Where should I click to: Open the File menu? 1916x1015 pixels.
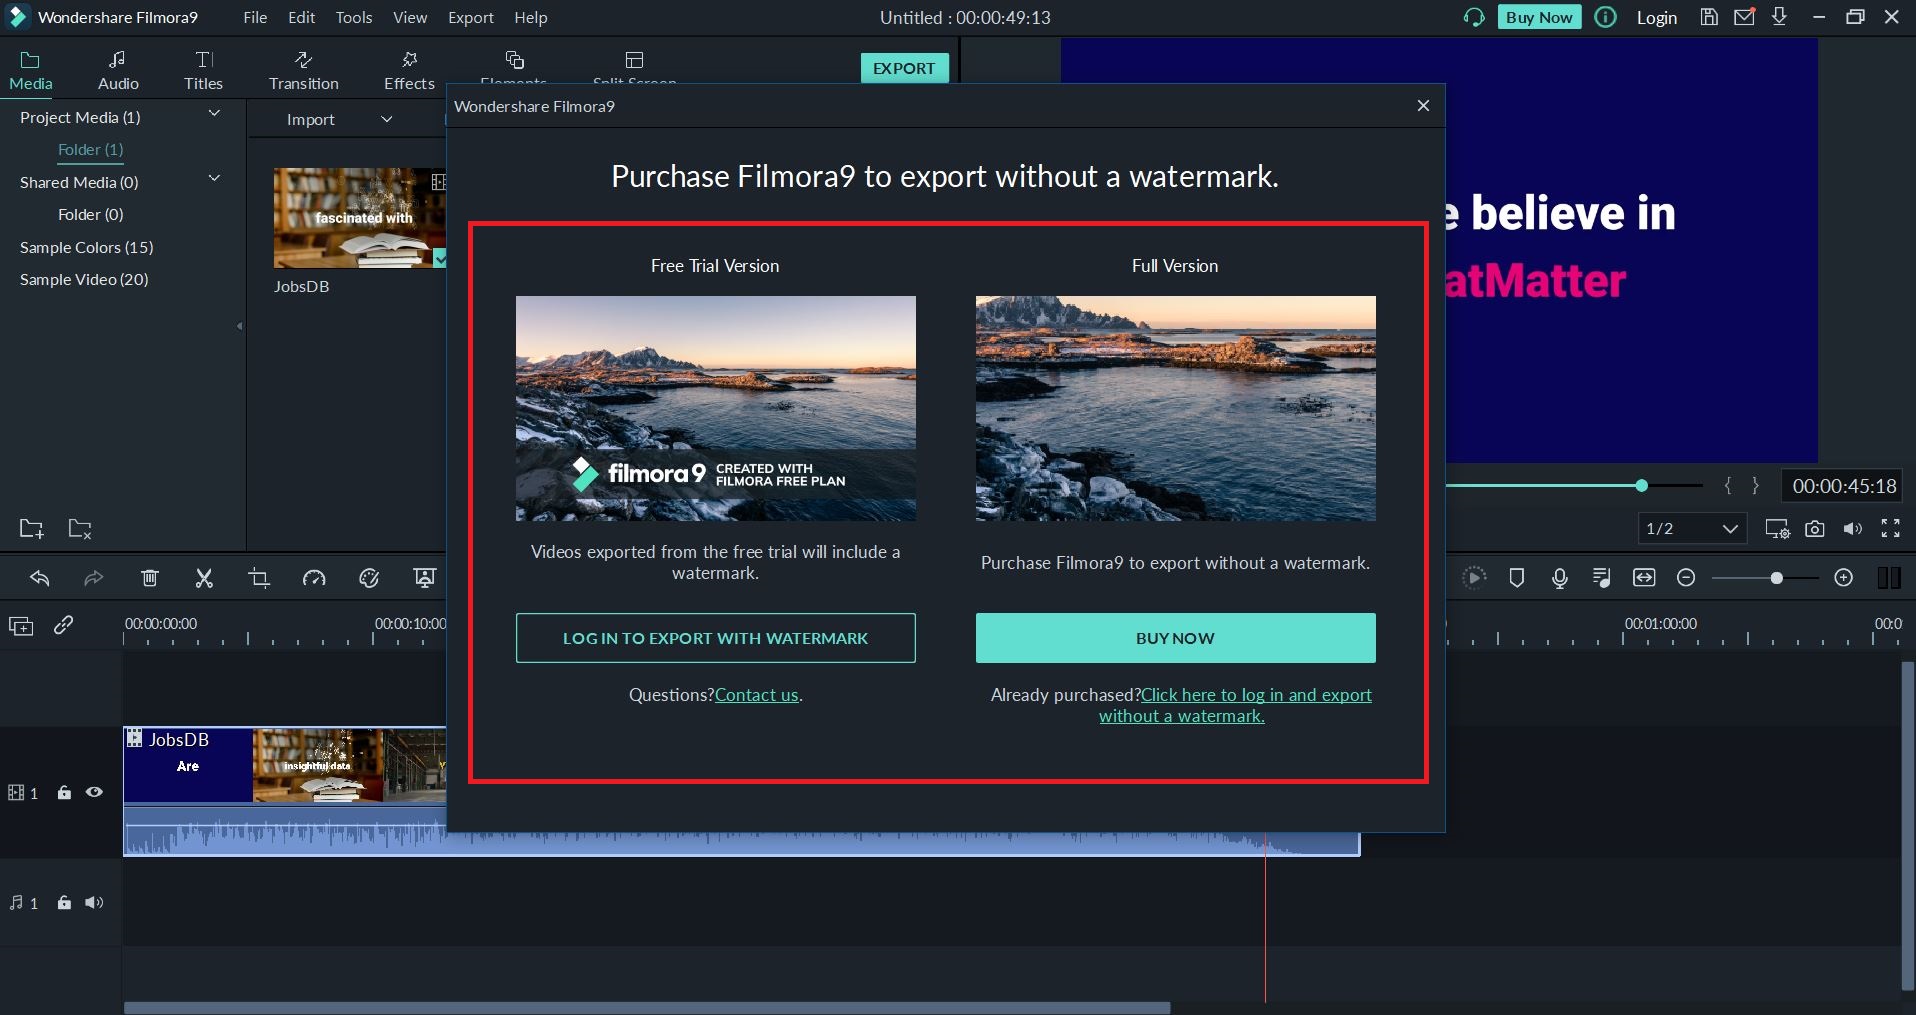click(255, 17)
